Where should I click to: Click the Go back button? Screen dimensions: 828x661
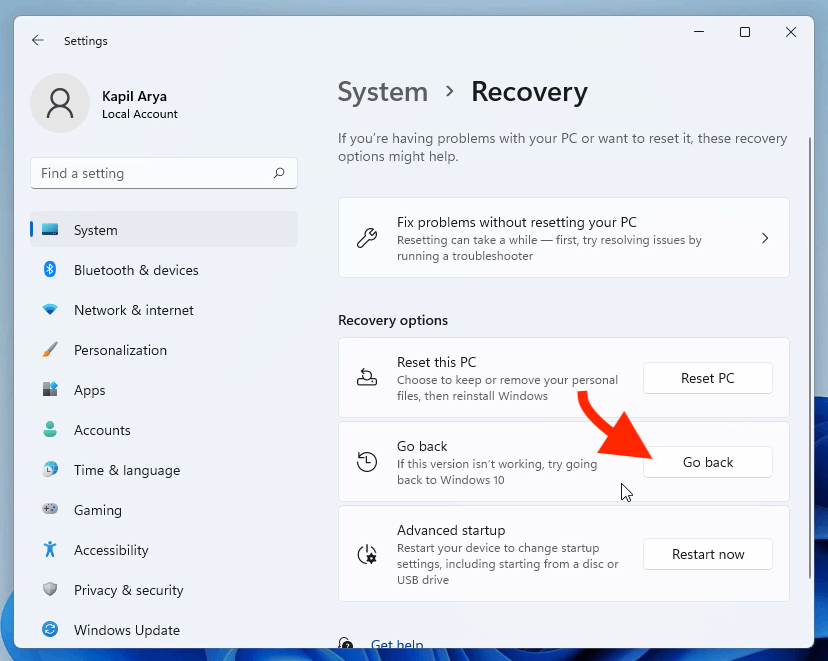(707, 462)
